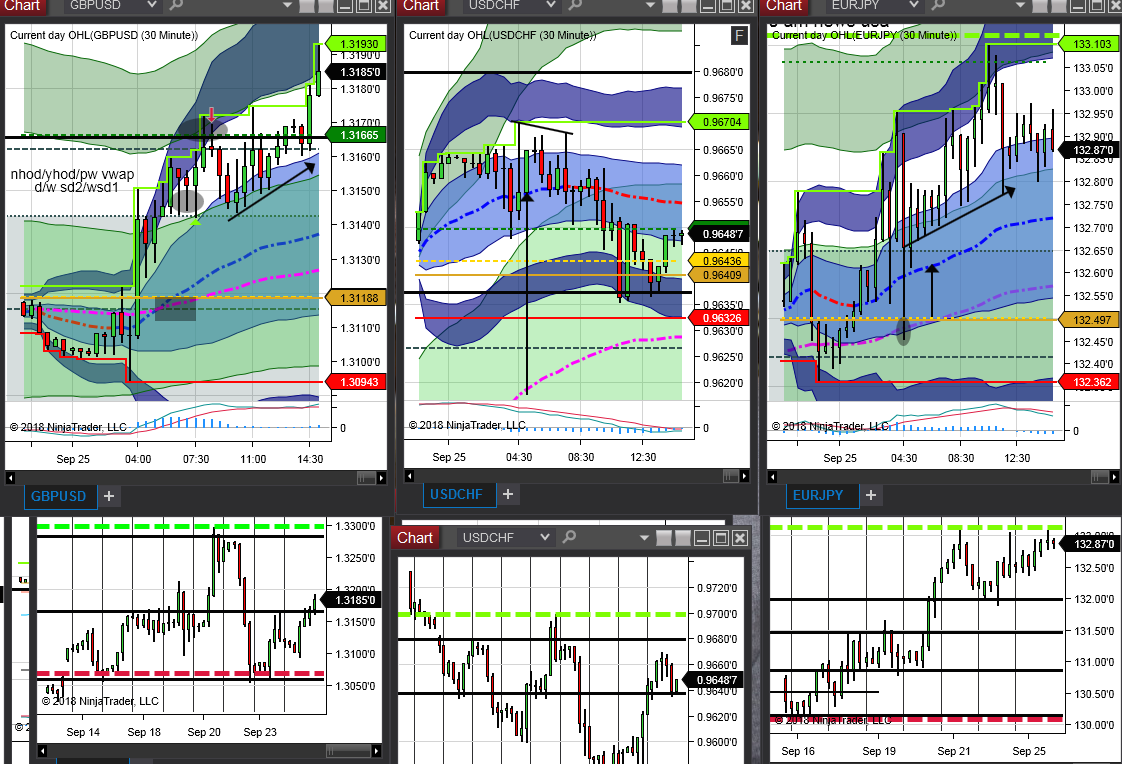The width and height of the screenshot is (1122, 764).
Task: Click the search magnifier in GBPUSD window
Action: tap(175, 5)
